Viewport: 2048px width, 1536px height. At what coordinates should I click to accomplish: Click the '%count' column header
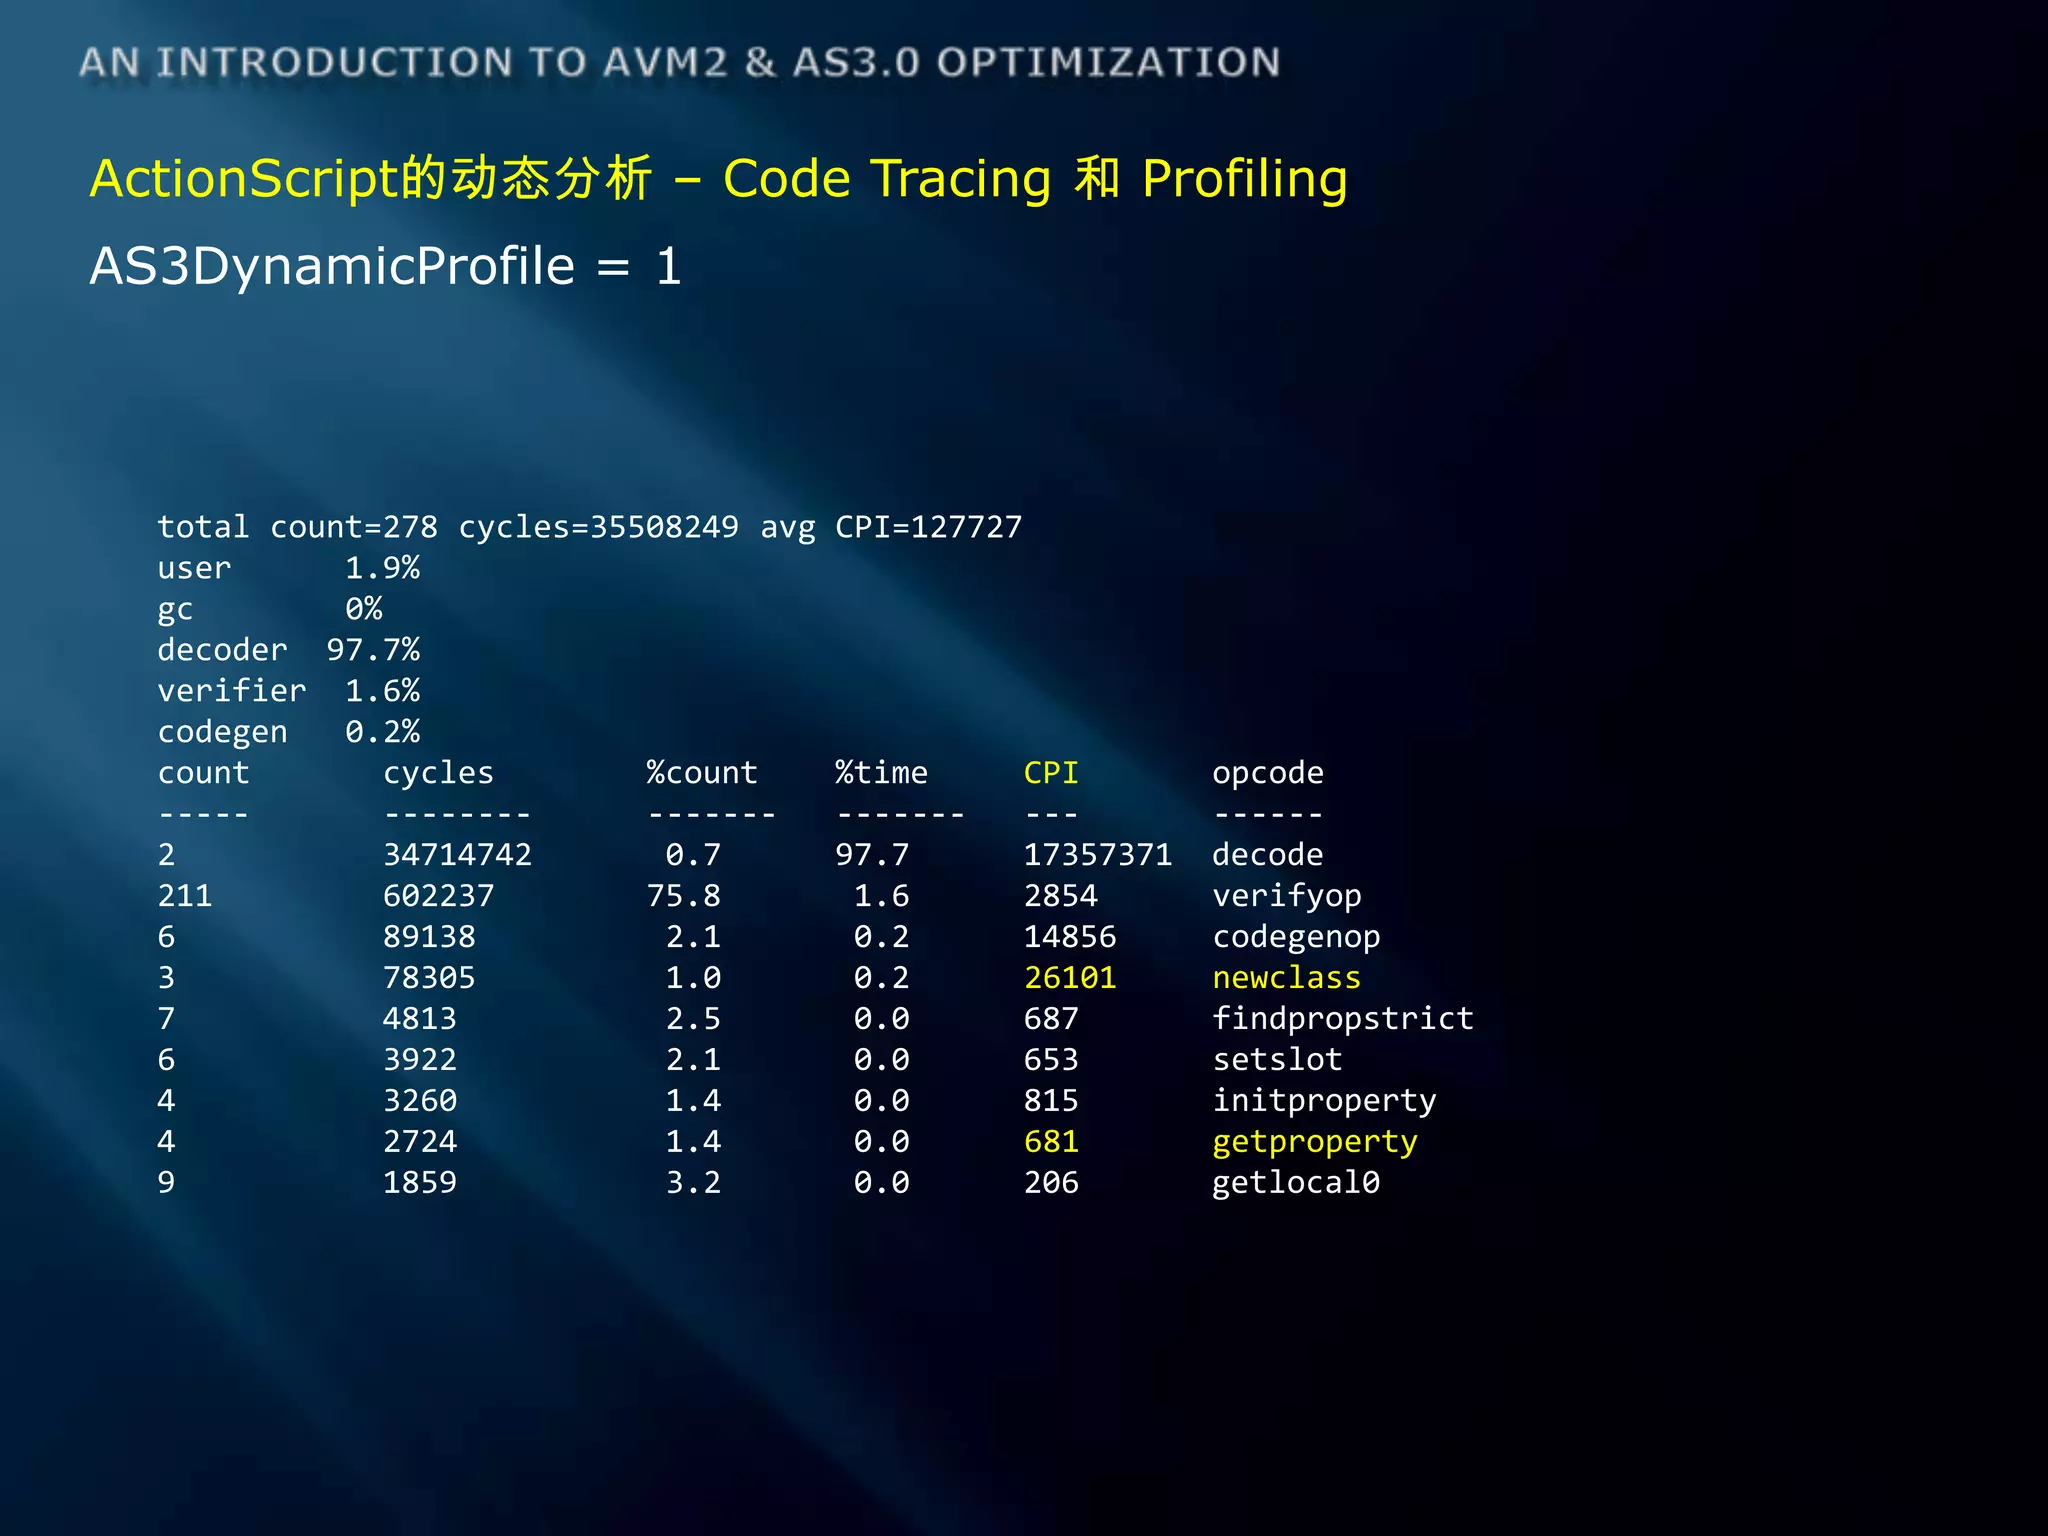pyautogui.click(x=702, y=773)
